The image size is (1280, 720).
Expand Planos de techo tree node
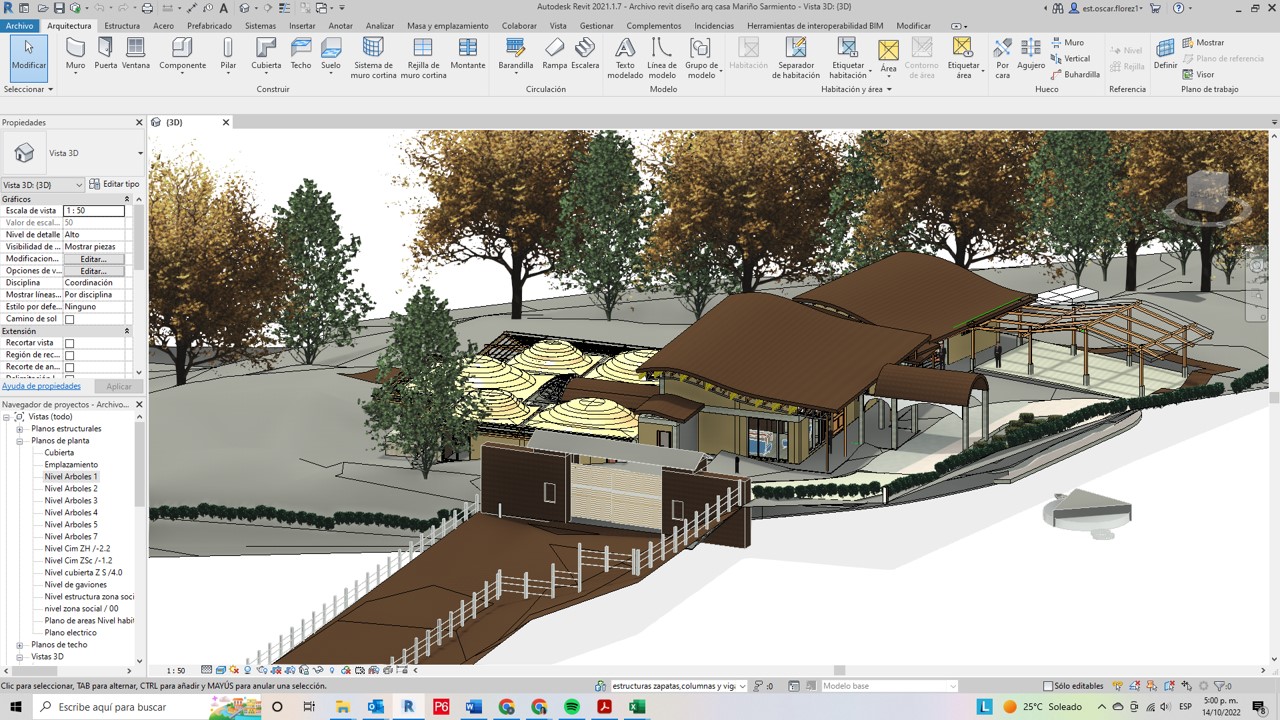[x=19, y=645]
